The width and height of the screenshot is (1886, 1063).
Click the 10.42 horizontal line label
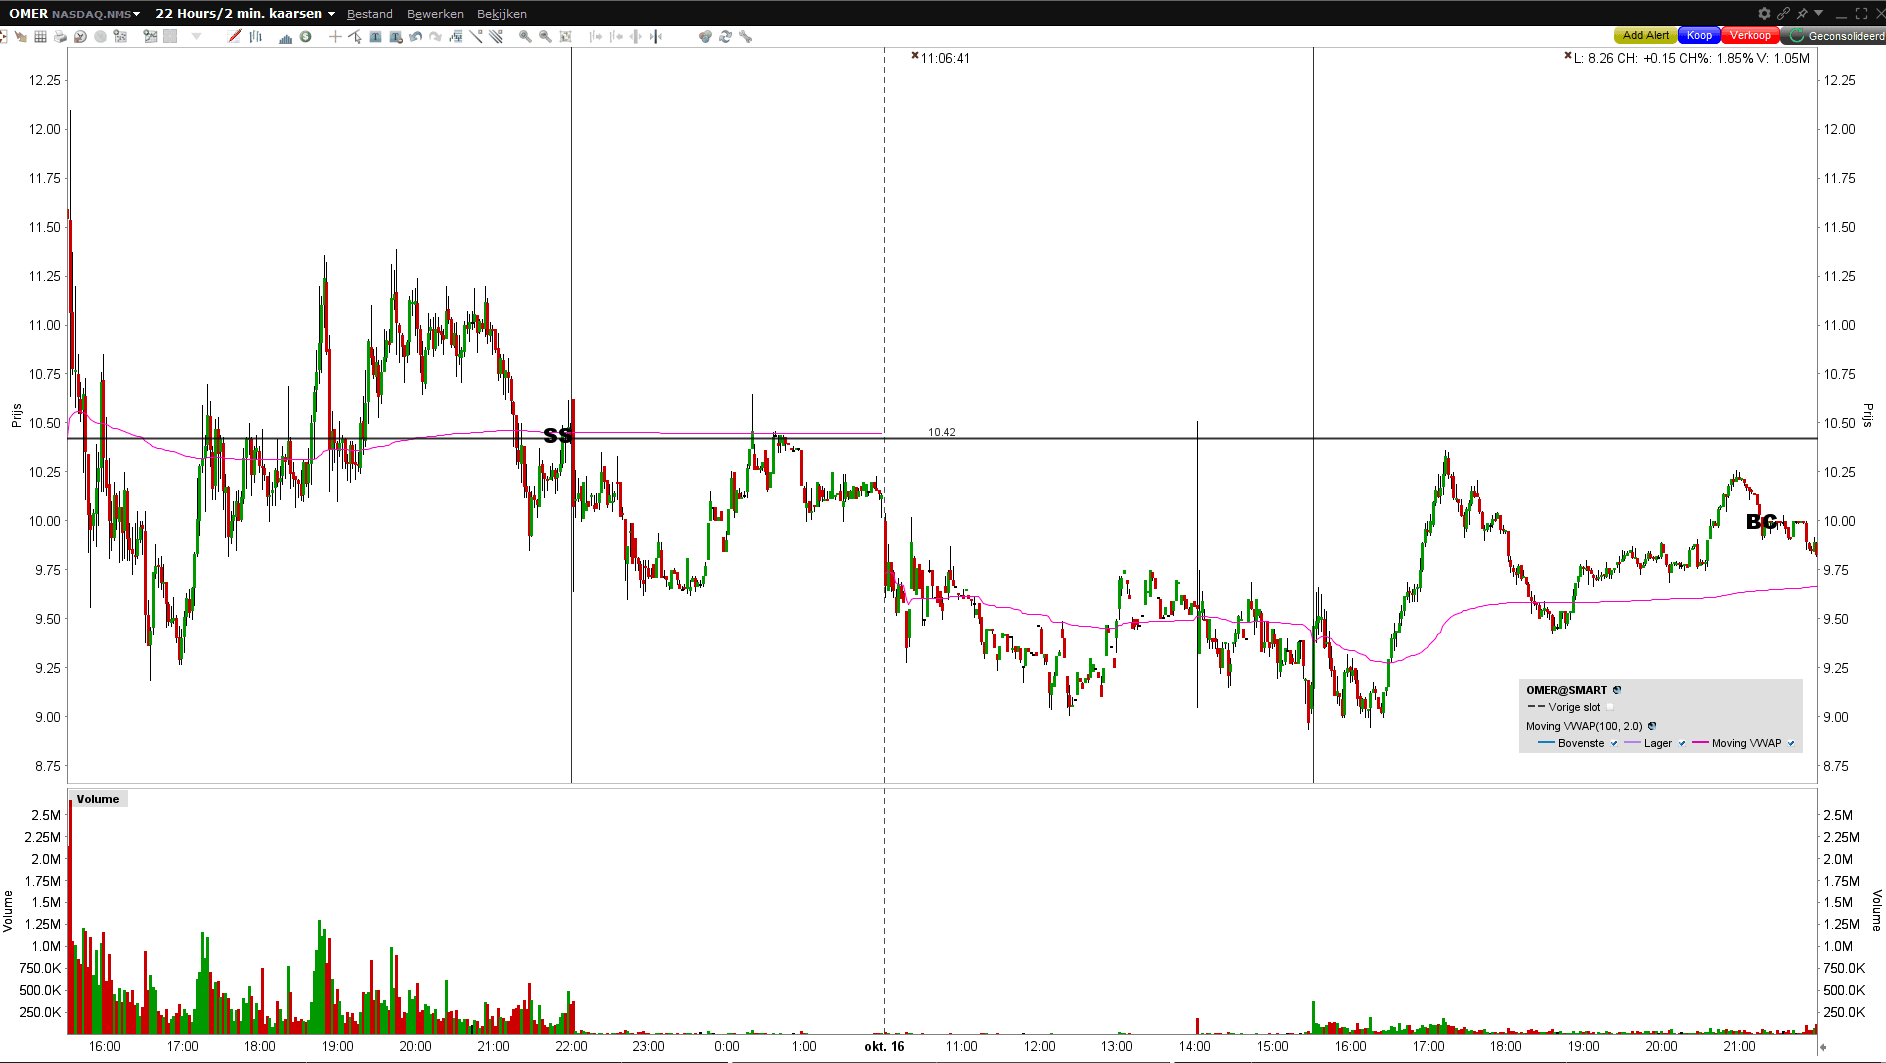(x=941, y=432)
